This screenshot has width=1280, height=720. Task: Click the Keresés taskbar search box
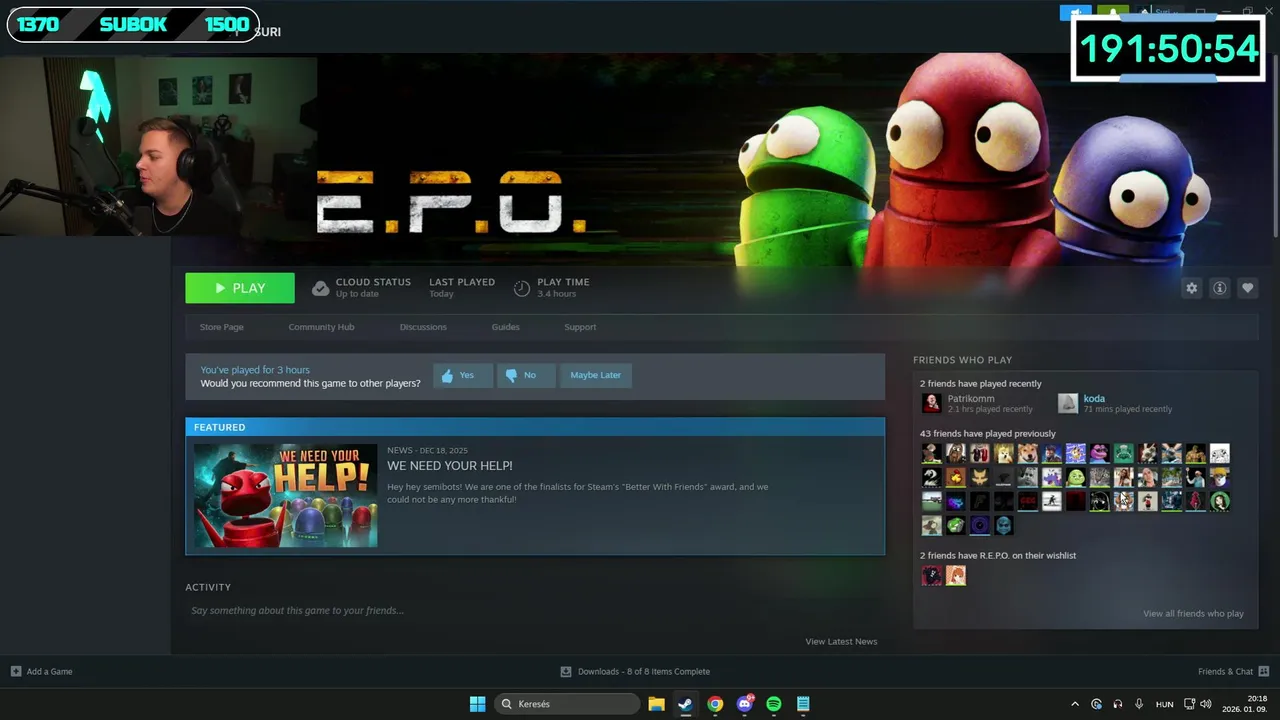coord(567,704)
